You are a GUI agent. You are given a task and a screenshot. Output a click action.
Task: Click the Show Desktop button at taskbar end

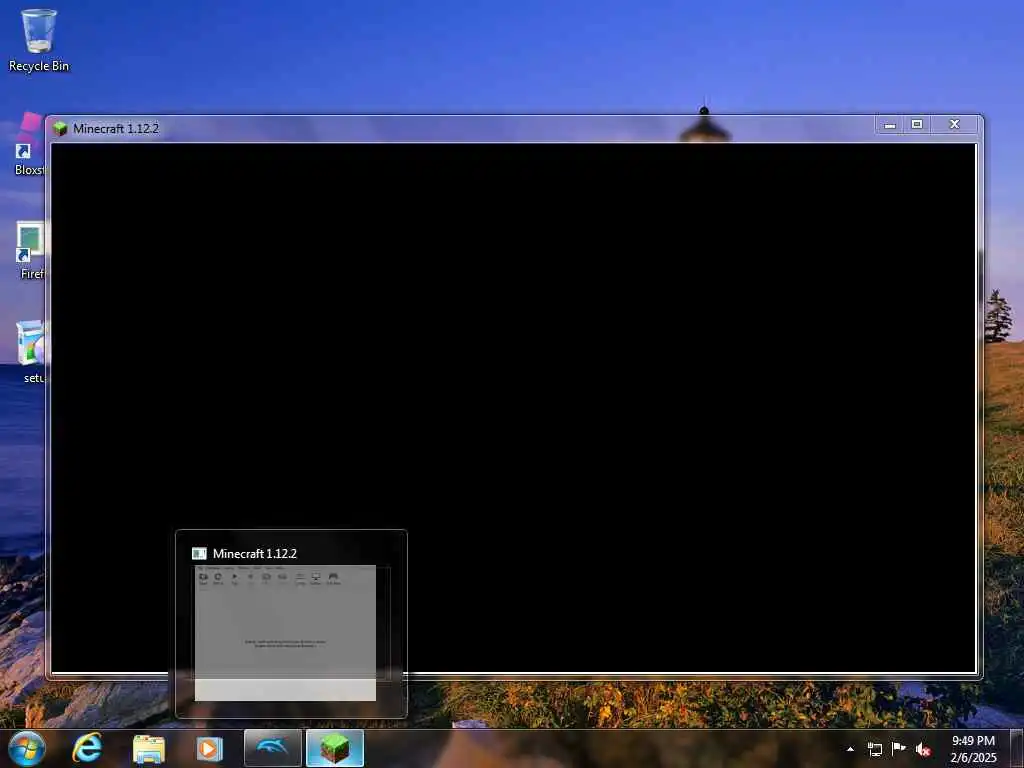pos(1019,748)
